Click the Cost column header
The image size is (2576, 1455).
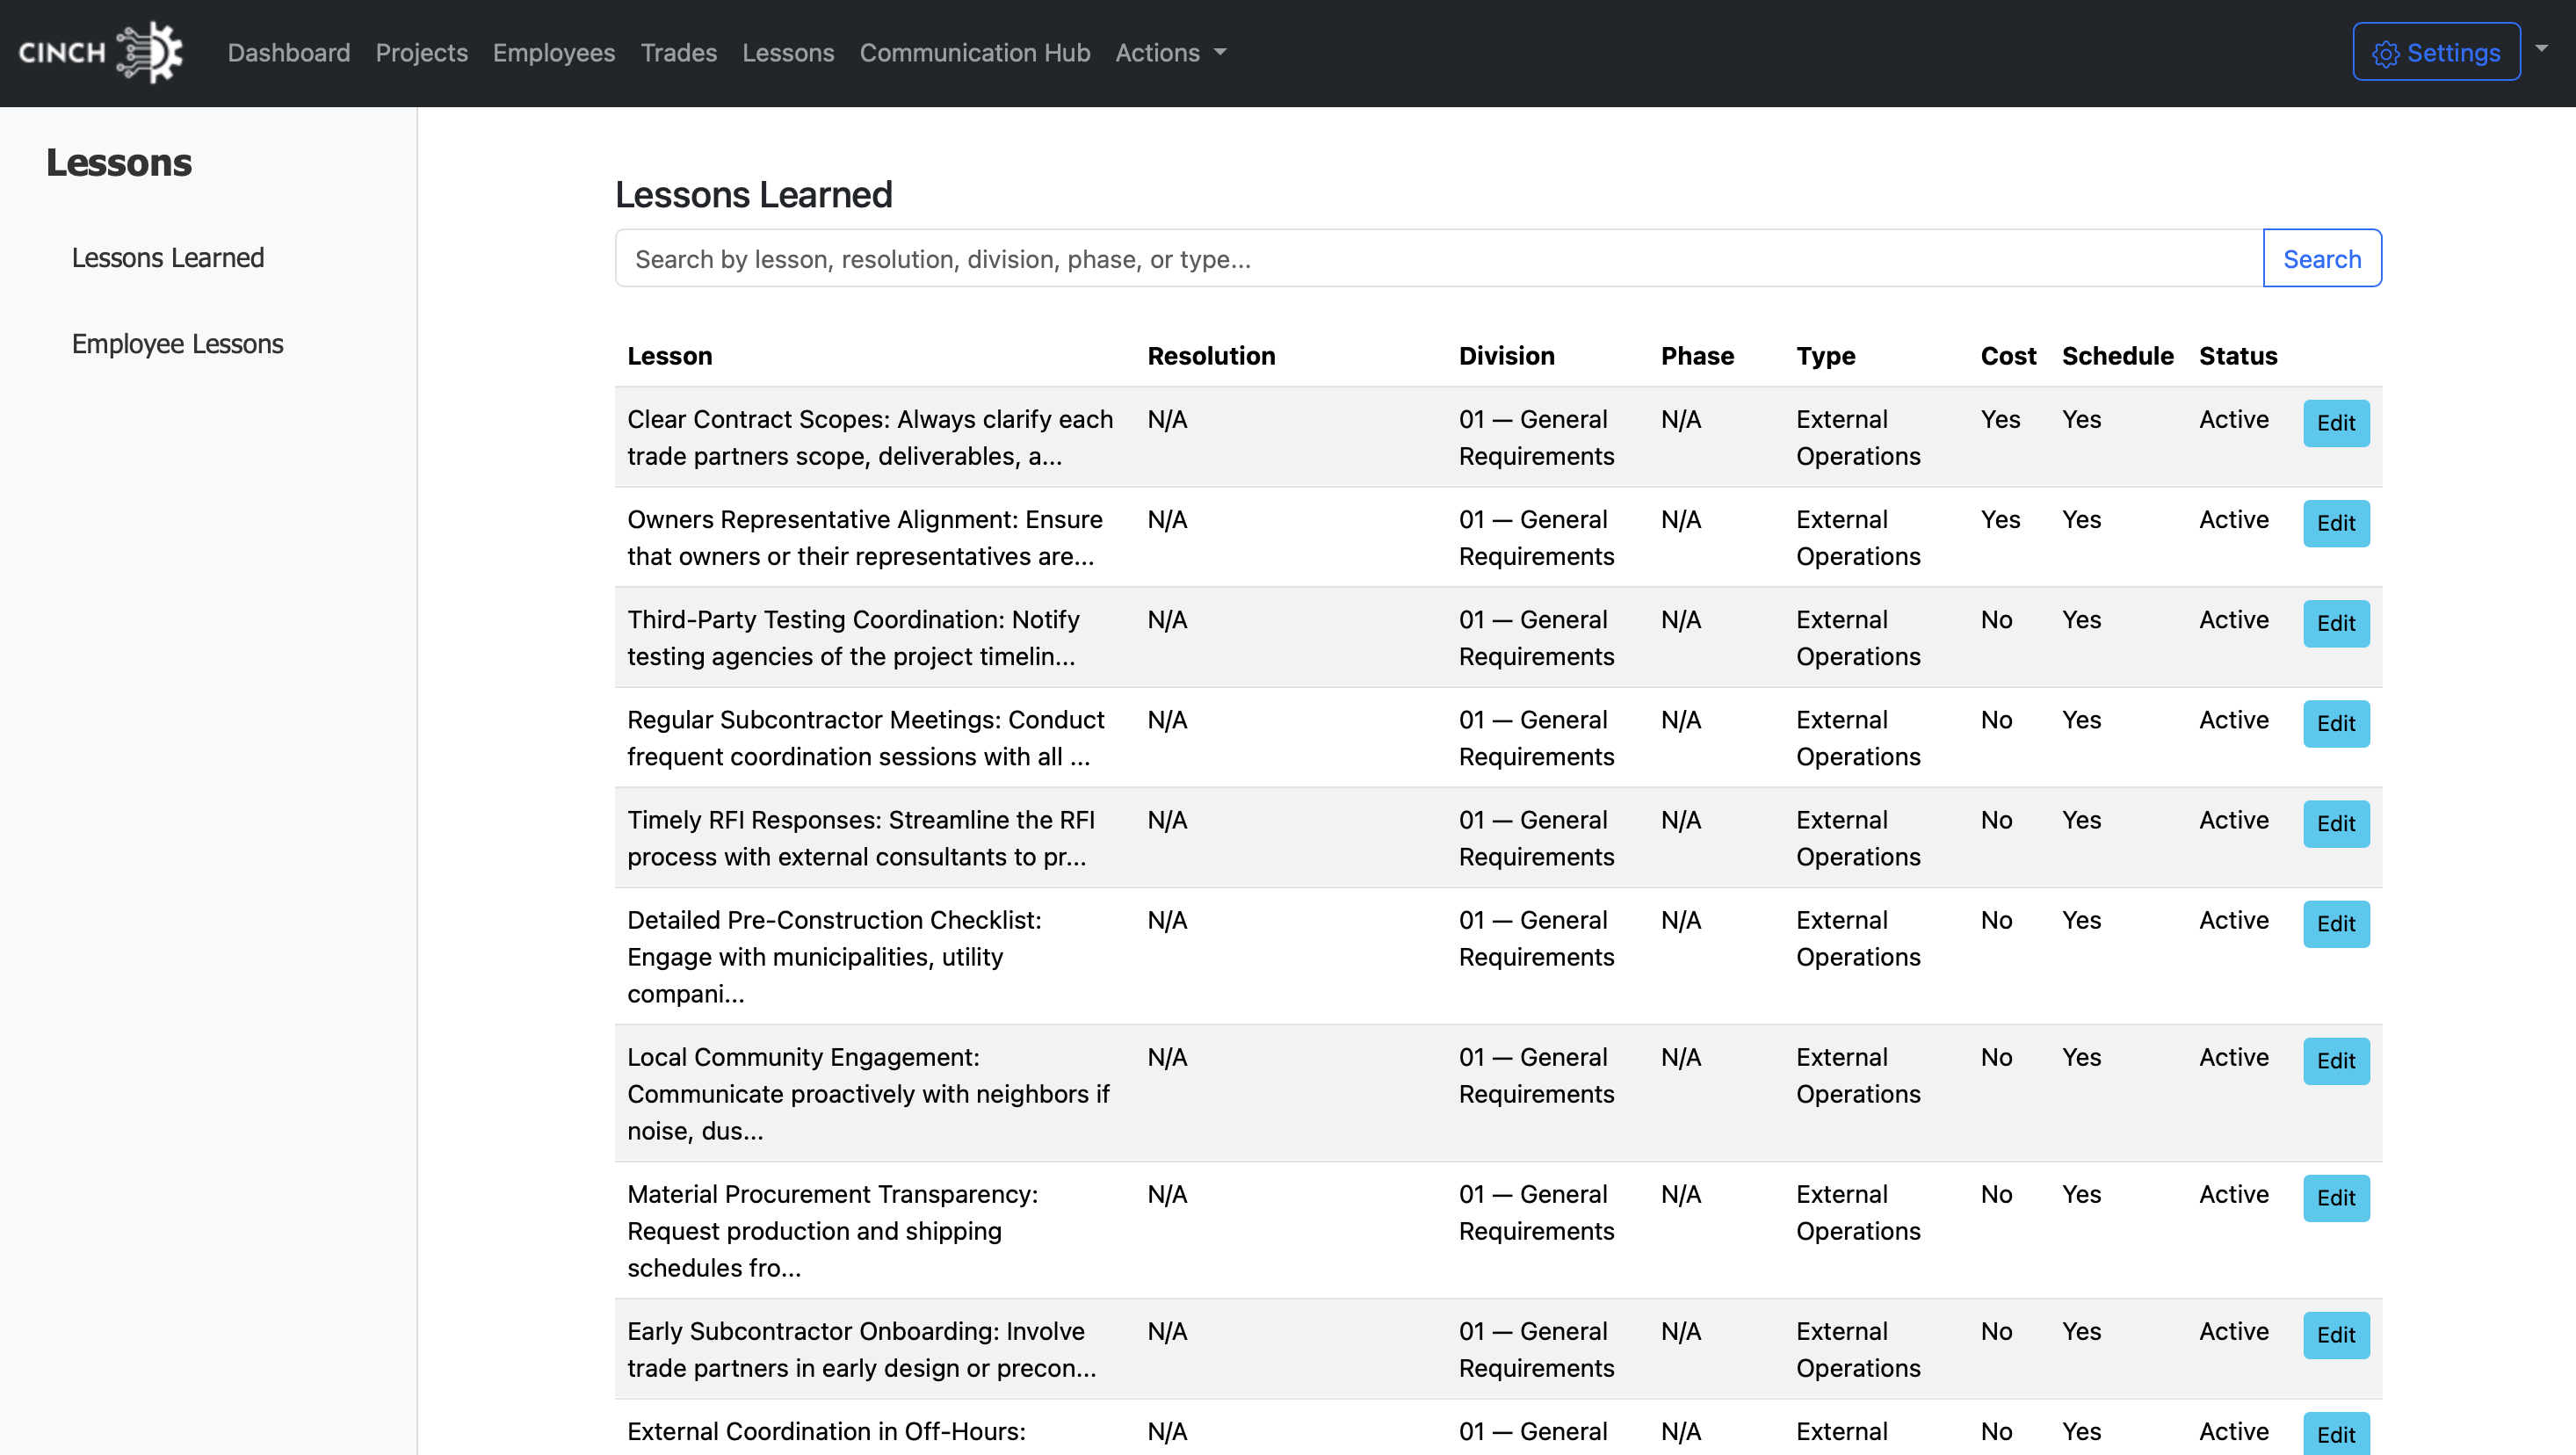pyautogui.click(x=2008, y=356)
